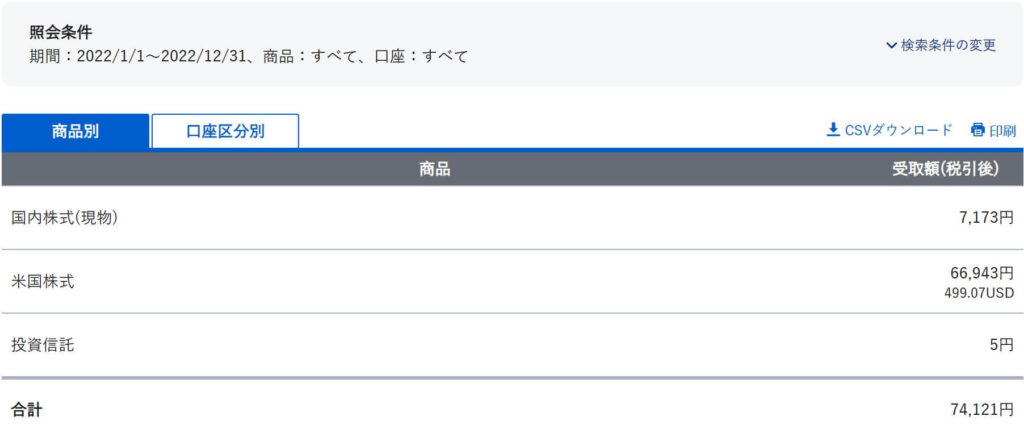Switch to the 口座区分別 tab

point(225,131)
